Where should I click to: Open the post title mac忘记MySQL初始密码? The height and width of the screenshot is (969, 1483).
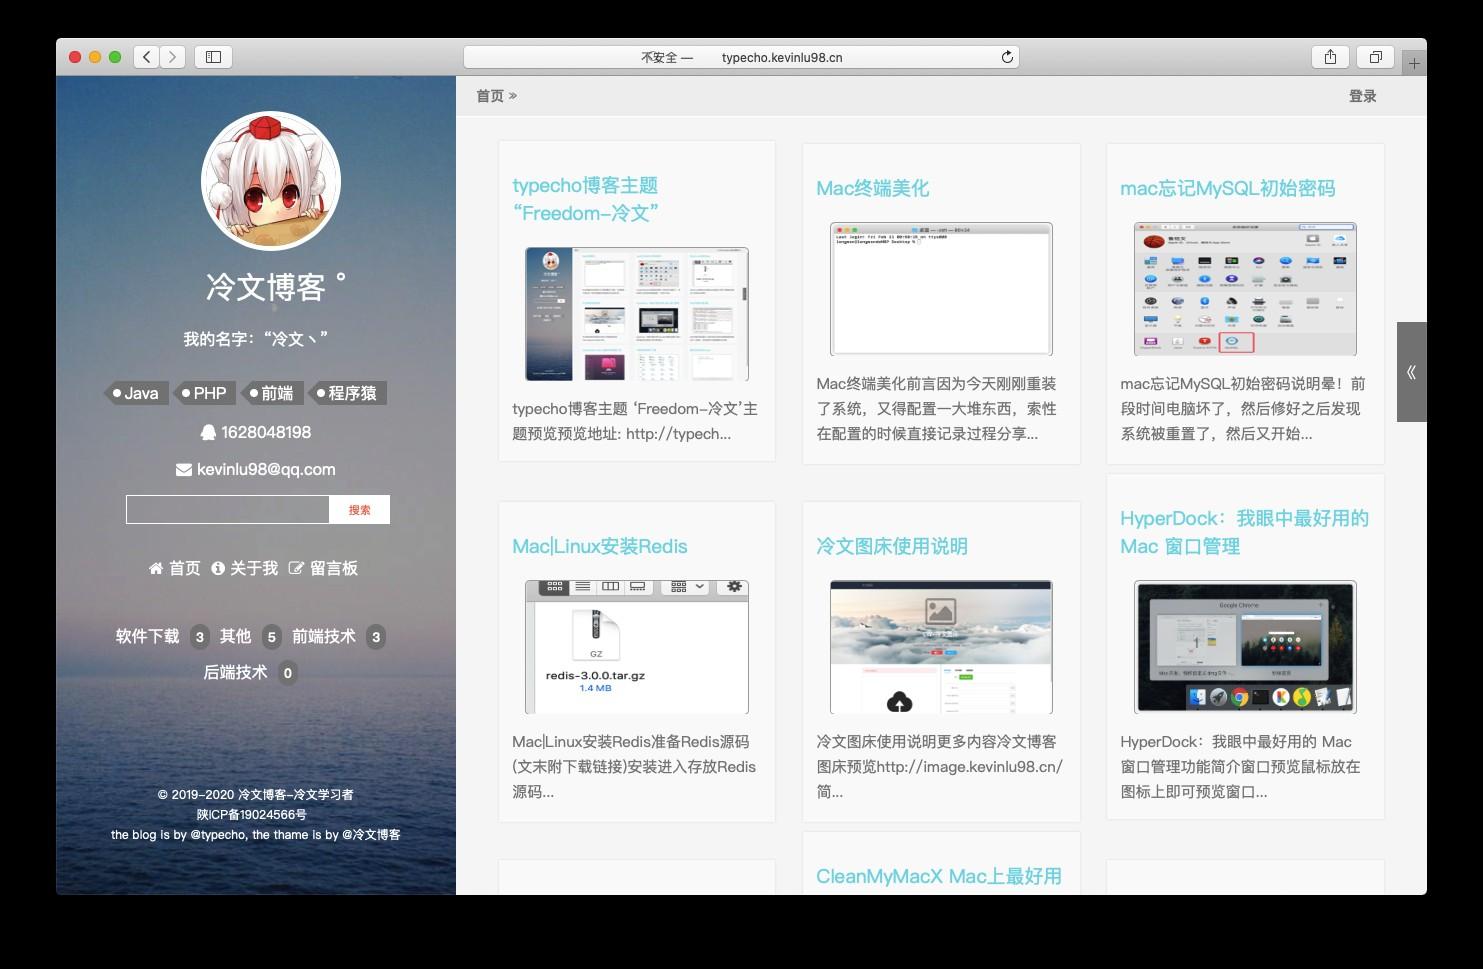(x=1227, y=188)
